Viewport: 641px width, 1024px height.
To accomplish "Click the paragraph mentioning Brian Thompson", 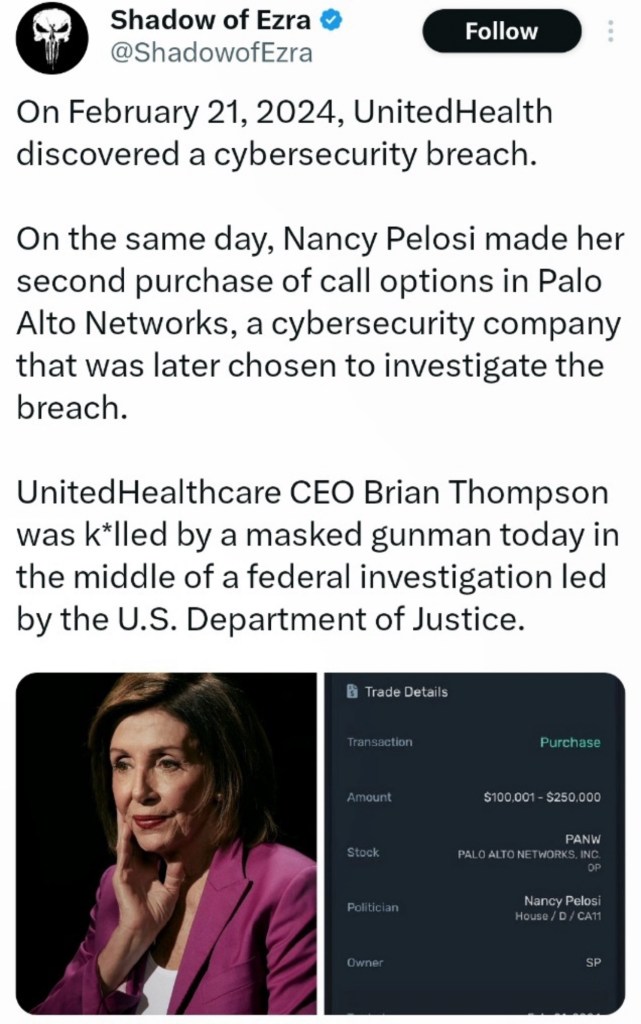I will coord(317,556).
